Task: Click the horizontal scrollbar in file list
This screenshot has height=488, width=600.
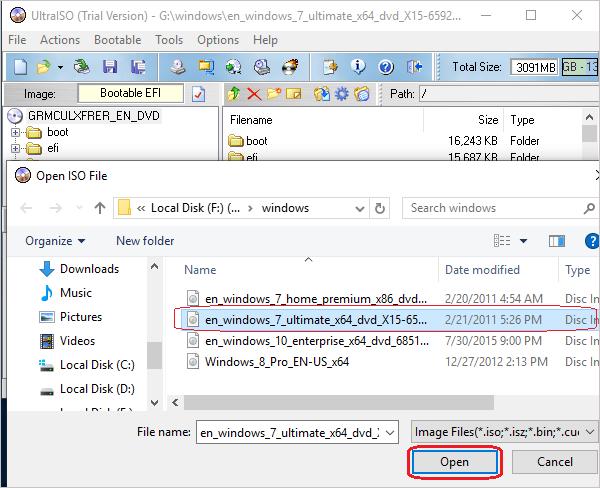Action: coord(339,403)
